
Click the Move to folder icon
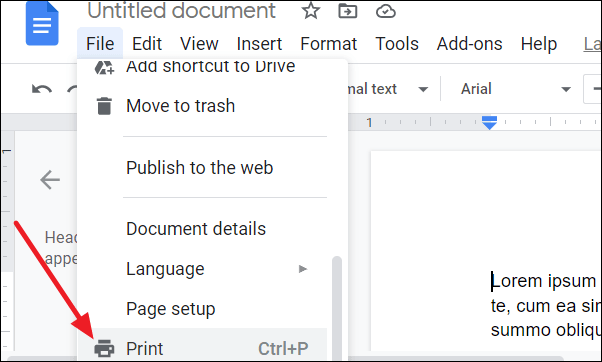[x=347, y=12]
